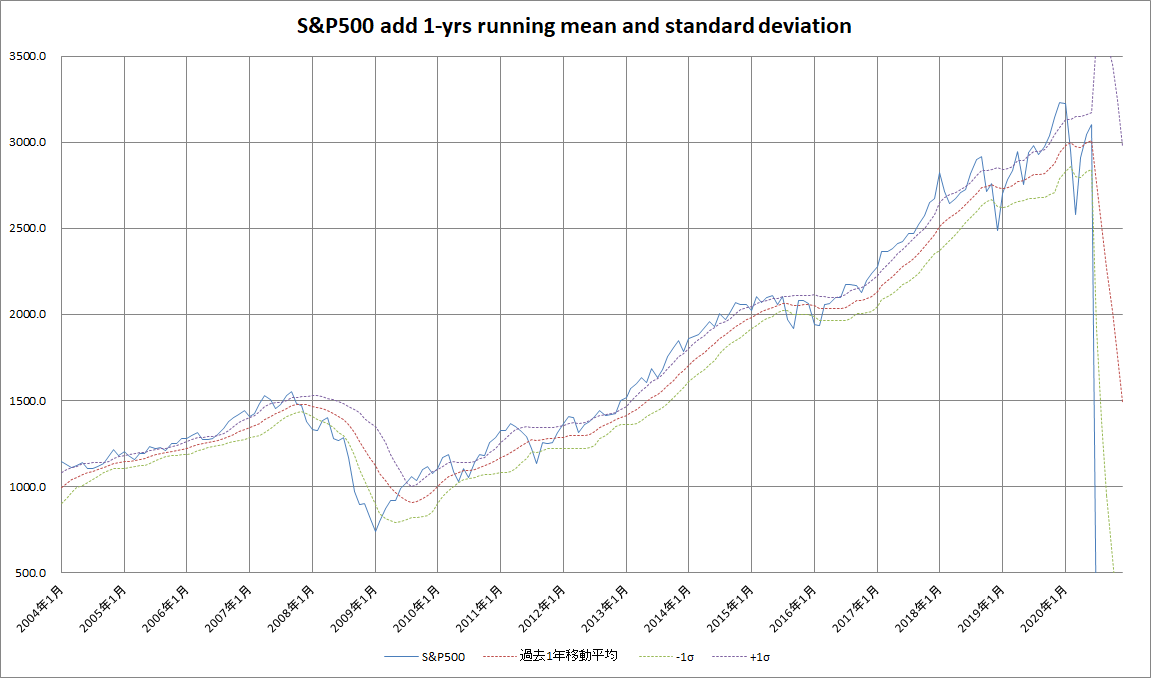This screenshot has width=1151, height=678.
Task: Click the S&P500 legend entry
Action: pyautogui.click(x=424, y=657)
